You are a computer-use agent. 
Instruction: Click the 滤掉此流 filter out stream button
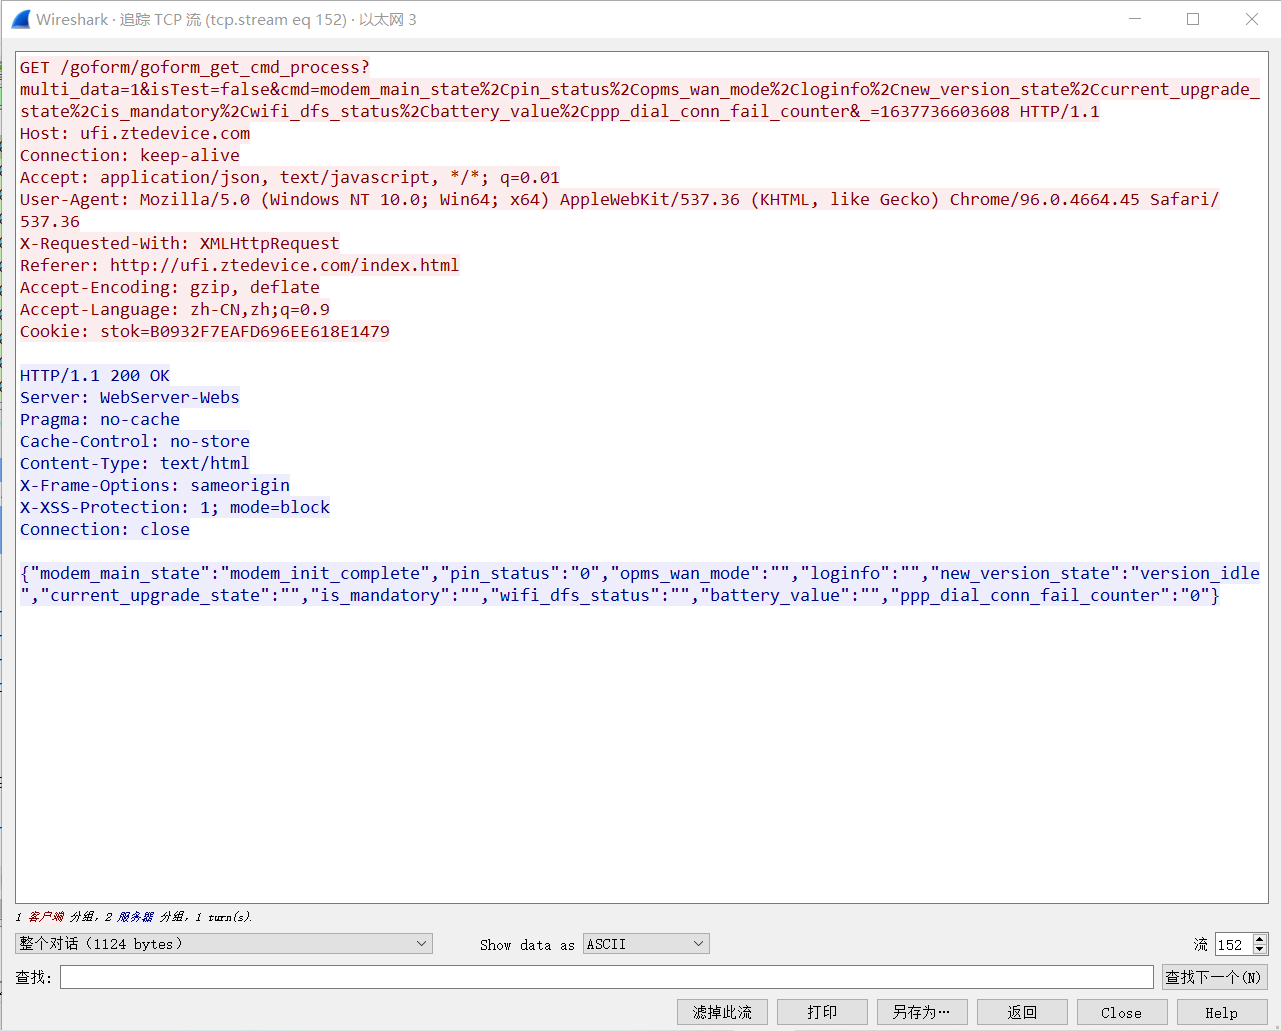pos(722,1012)
